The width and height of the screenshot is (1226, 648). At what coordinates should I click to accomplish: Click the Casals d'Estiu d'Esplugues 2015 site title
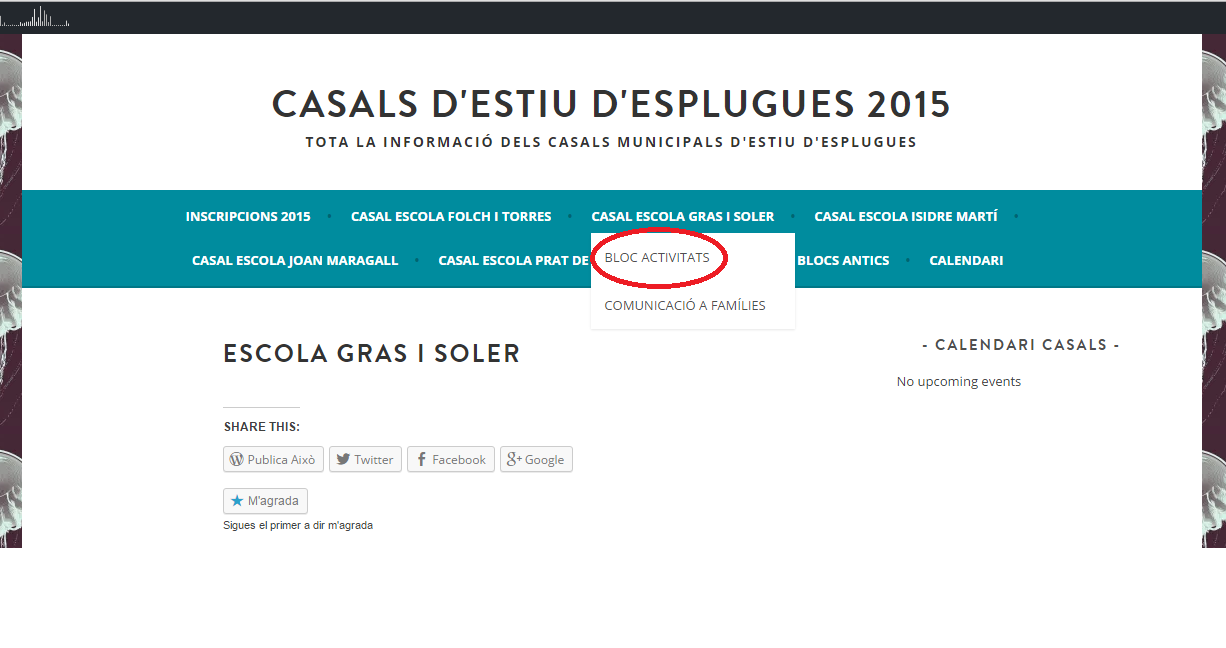click(x=611, y=104)
